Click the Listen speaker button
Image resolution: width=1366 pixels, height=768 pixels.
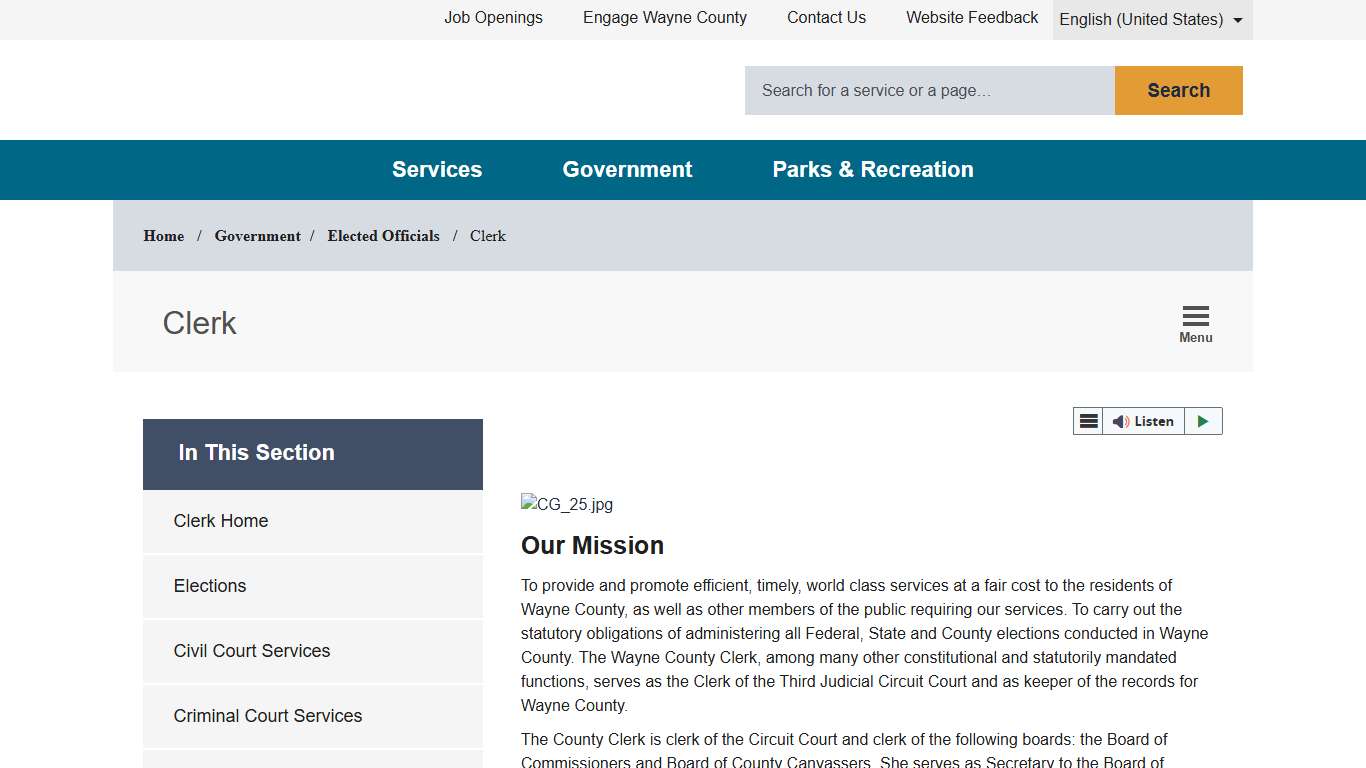pos(1143,421)
